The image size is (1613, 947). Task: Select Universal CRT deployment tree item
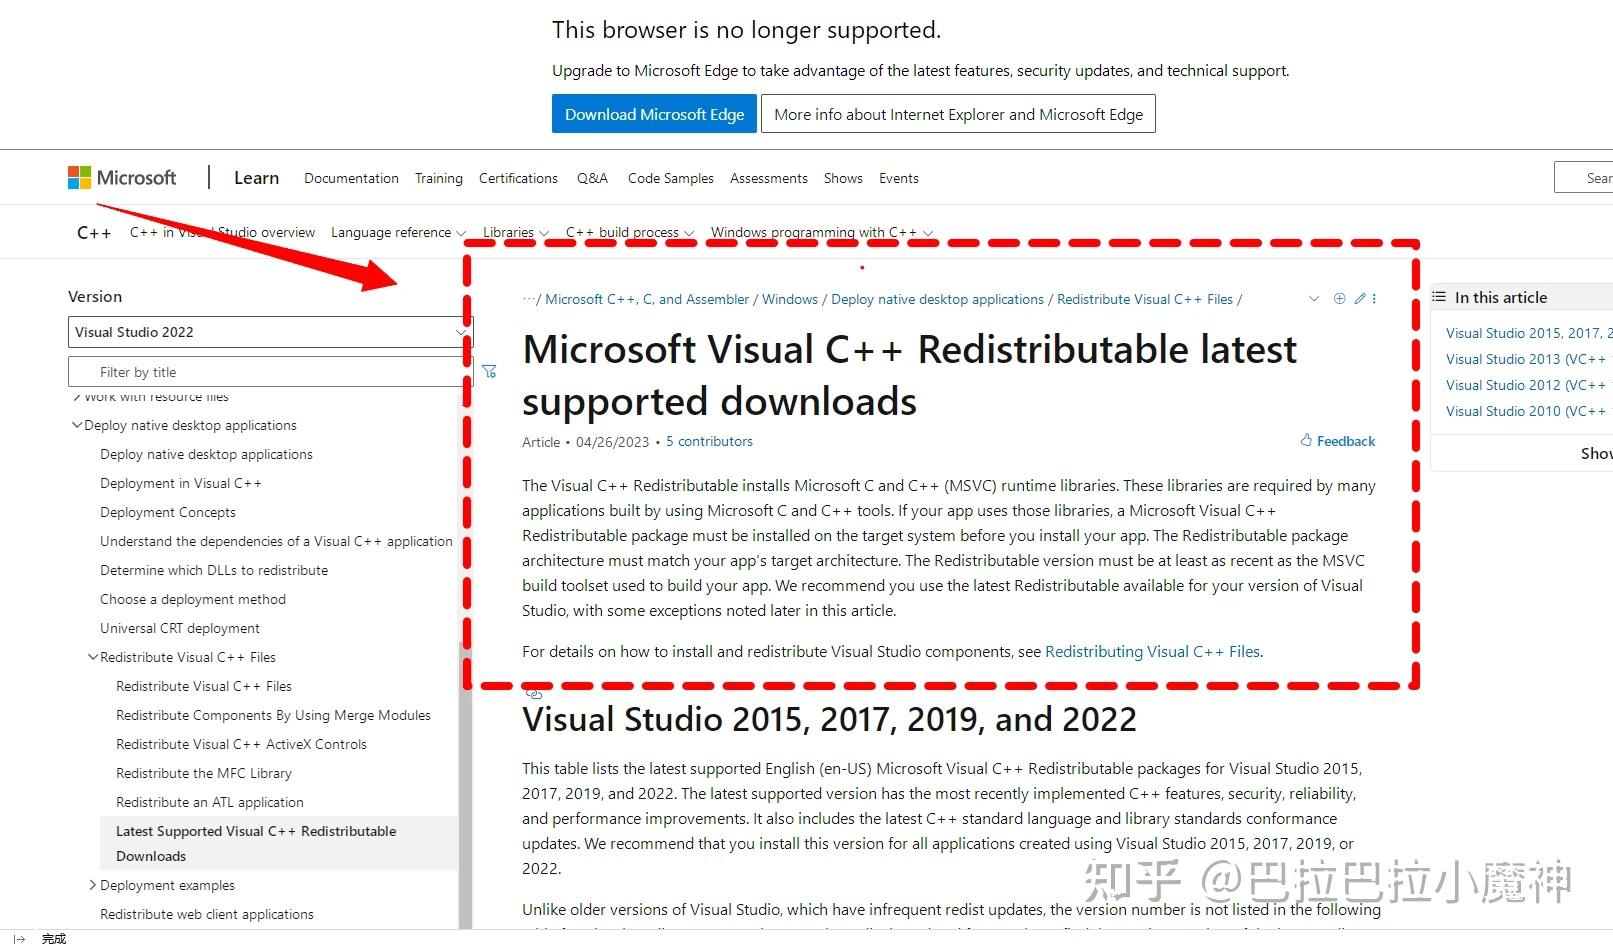[180, 628]
